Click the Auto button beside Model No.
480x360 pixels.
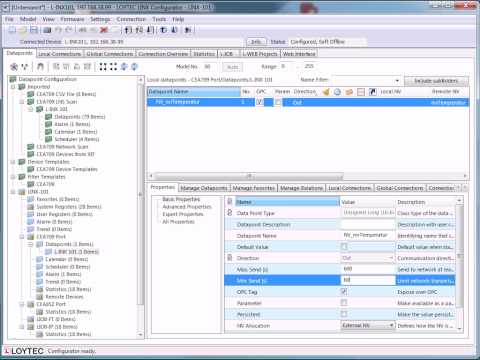[x=232, y=67]
